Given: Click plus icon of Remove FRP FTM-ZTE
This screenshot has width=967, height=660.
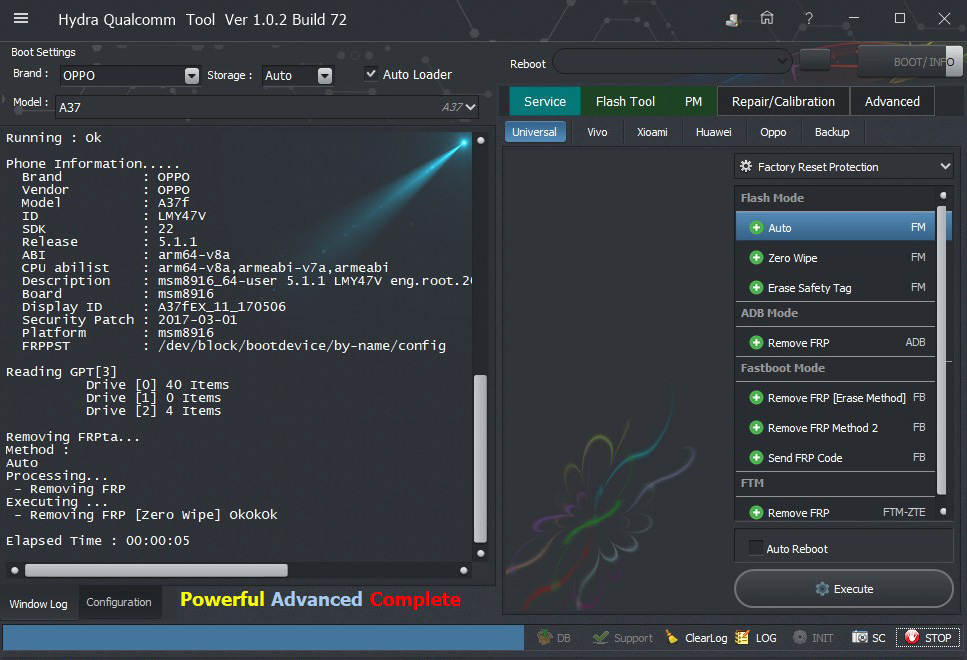Looking at the screenshot, I should [756, 513].
